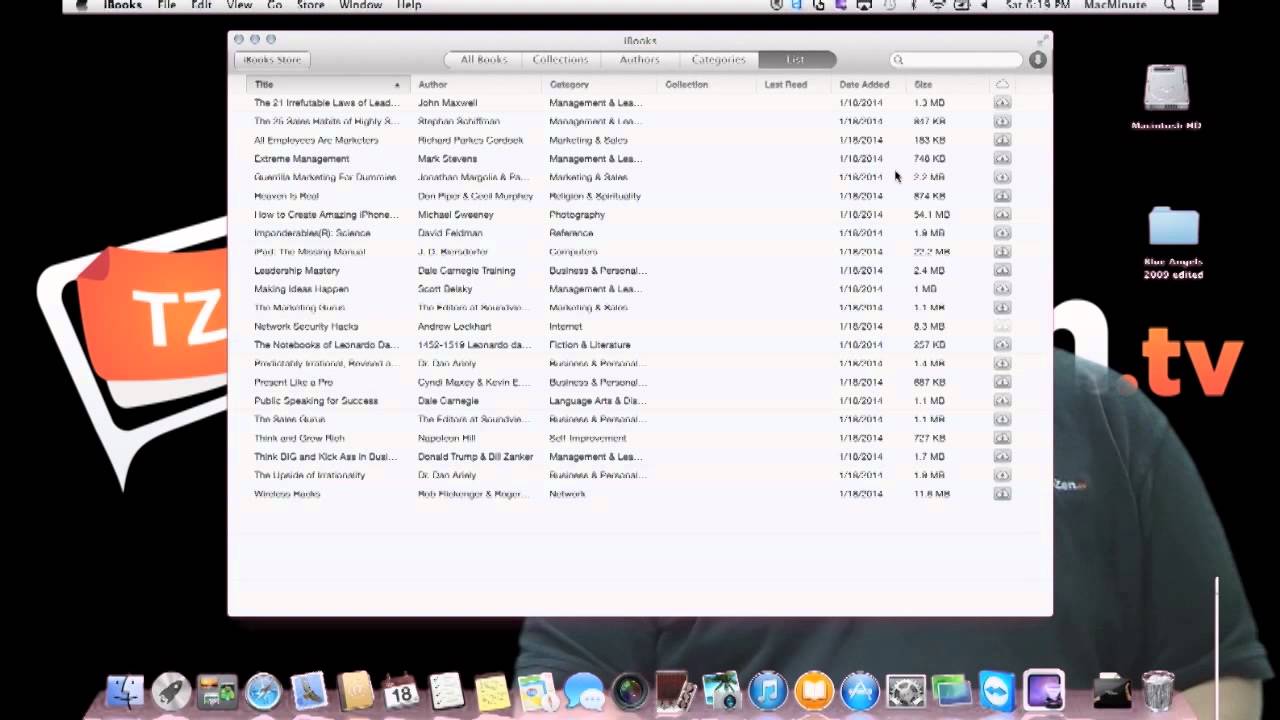
Task: Click the iCloud status column header icon
Action: point(1002,84)
